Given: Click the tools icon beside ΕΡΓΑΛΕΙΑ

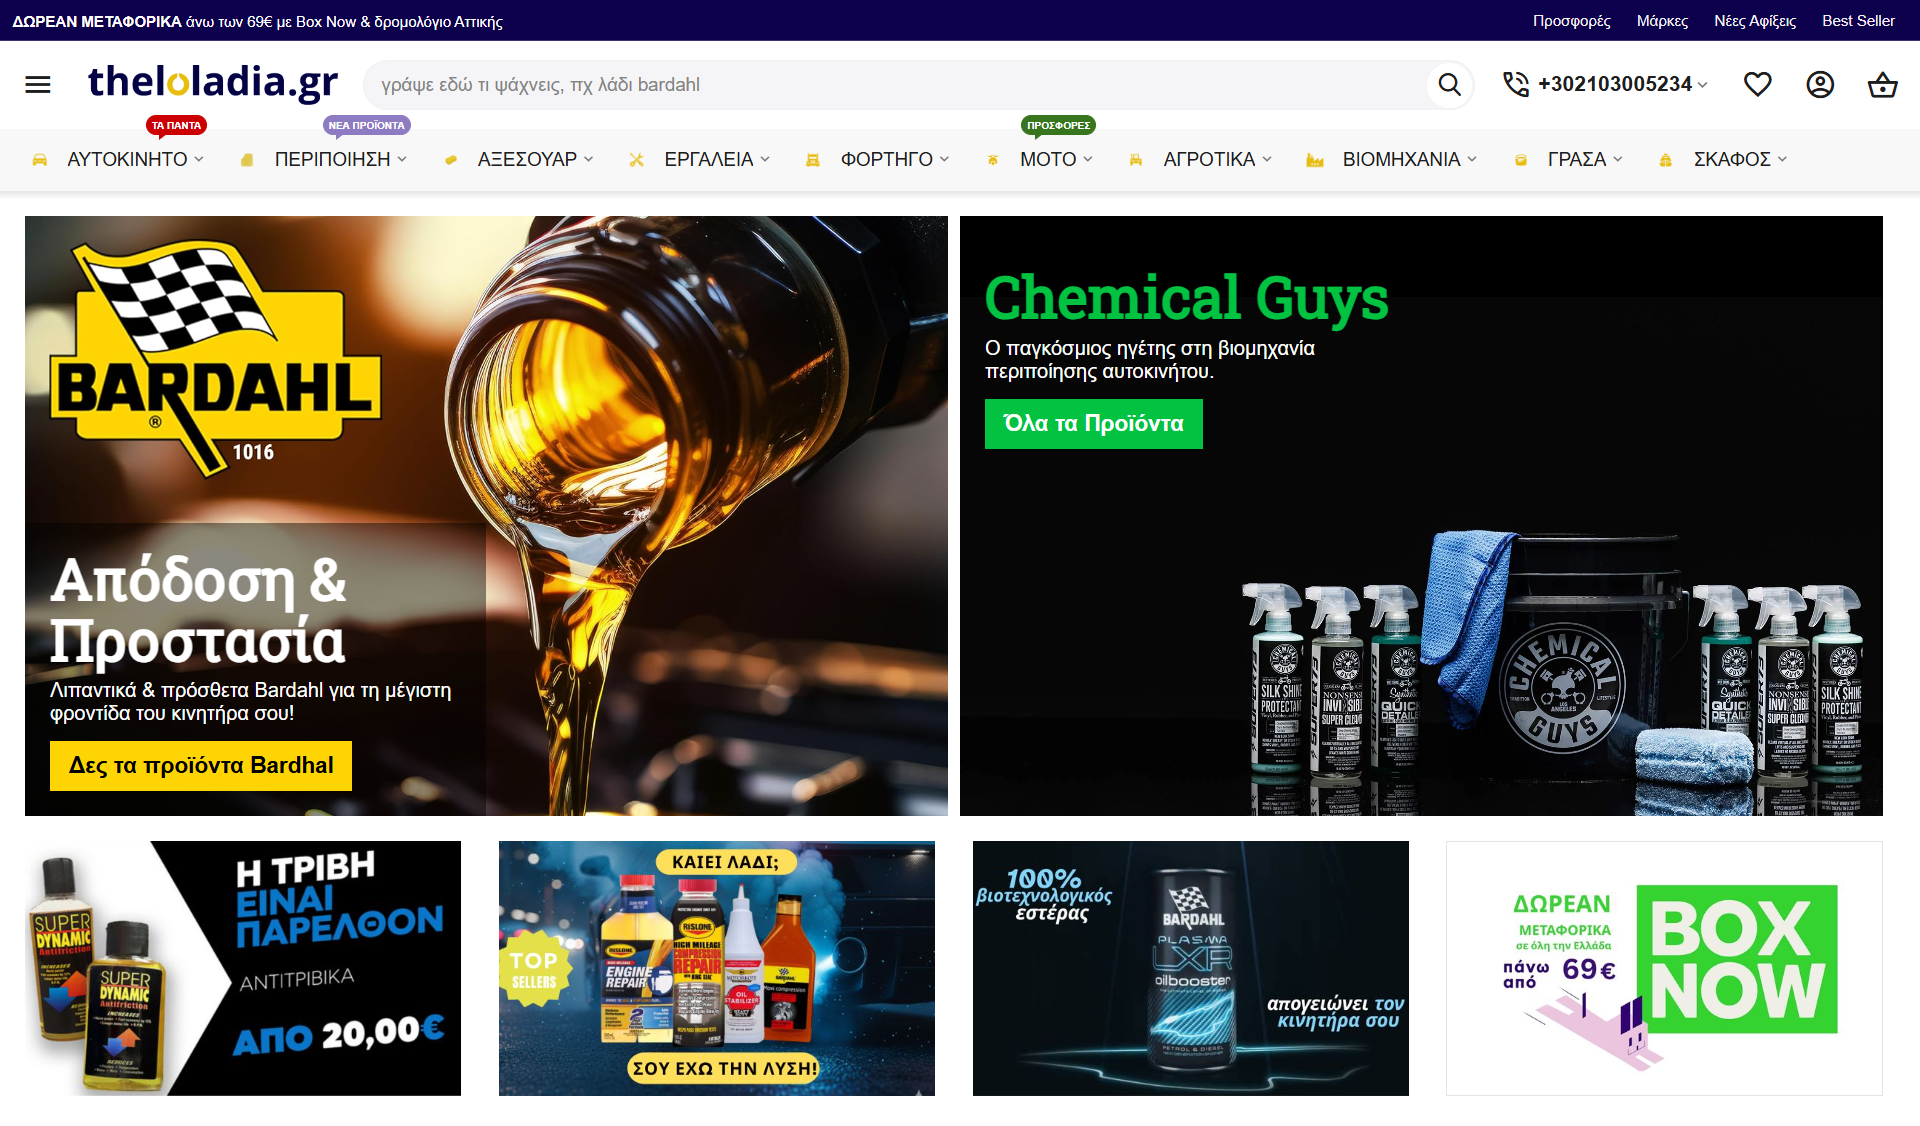Looking at the screenshot, I should (636, 160).
